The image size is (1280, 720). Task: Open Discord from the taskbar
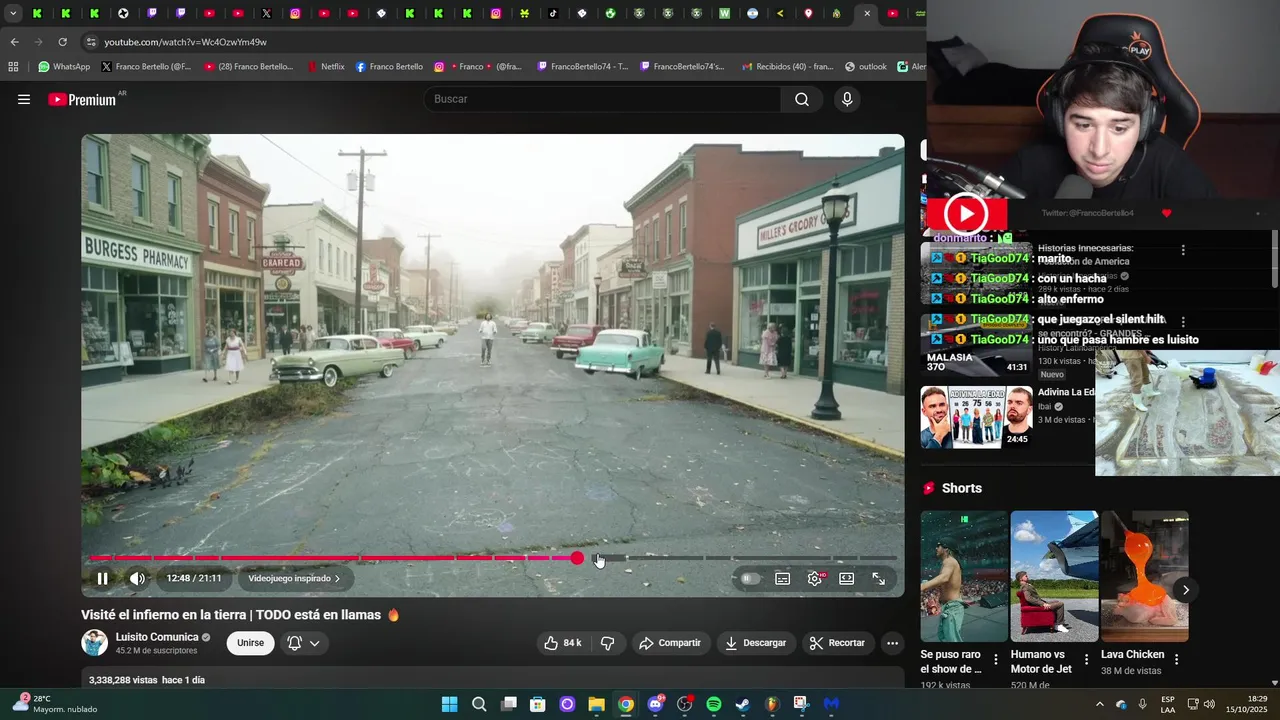tap(655, 704)
